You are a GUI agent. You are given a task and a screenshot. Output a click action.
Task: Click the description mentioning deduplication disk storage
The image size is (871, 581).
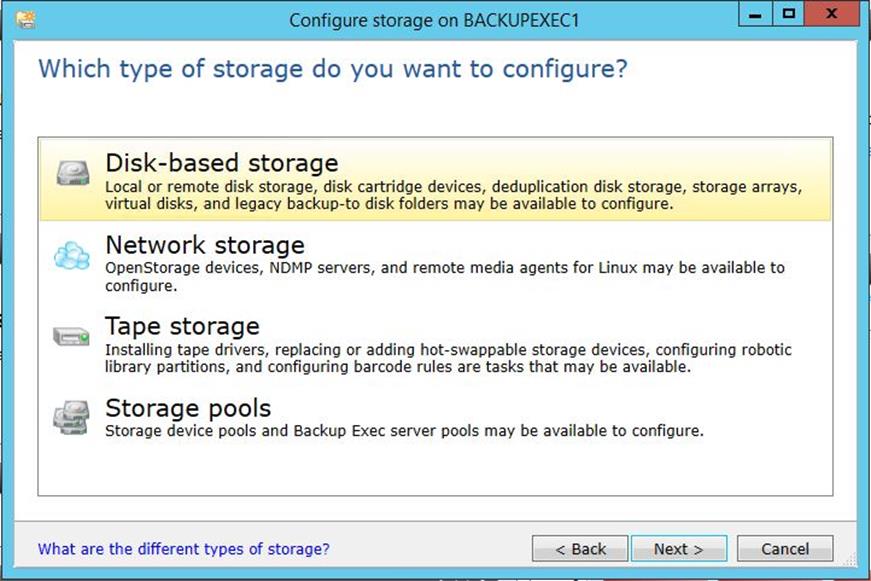point(453,195)
